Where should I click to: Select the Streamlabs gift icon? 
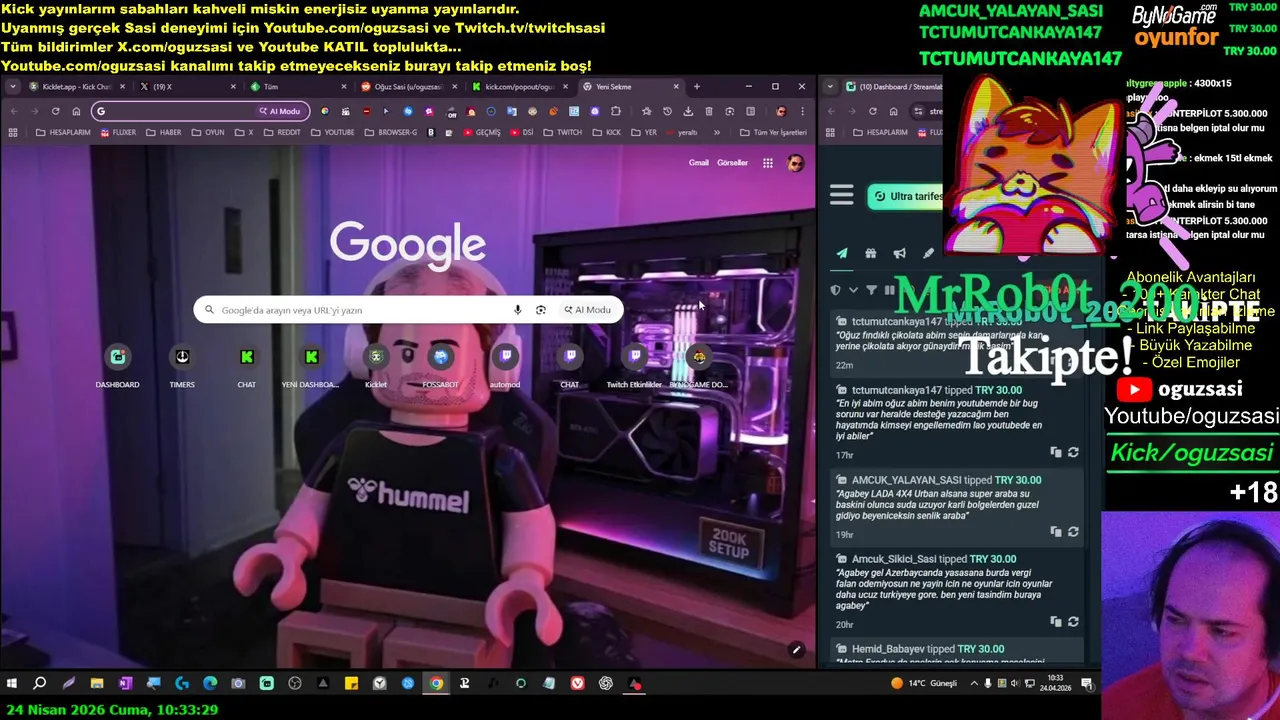tap(871, 254)
